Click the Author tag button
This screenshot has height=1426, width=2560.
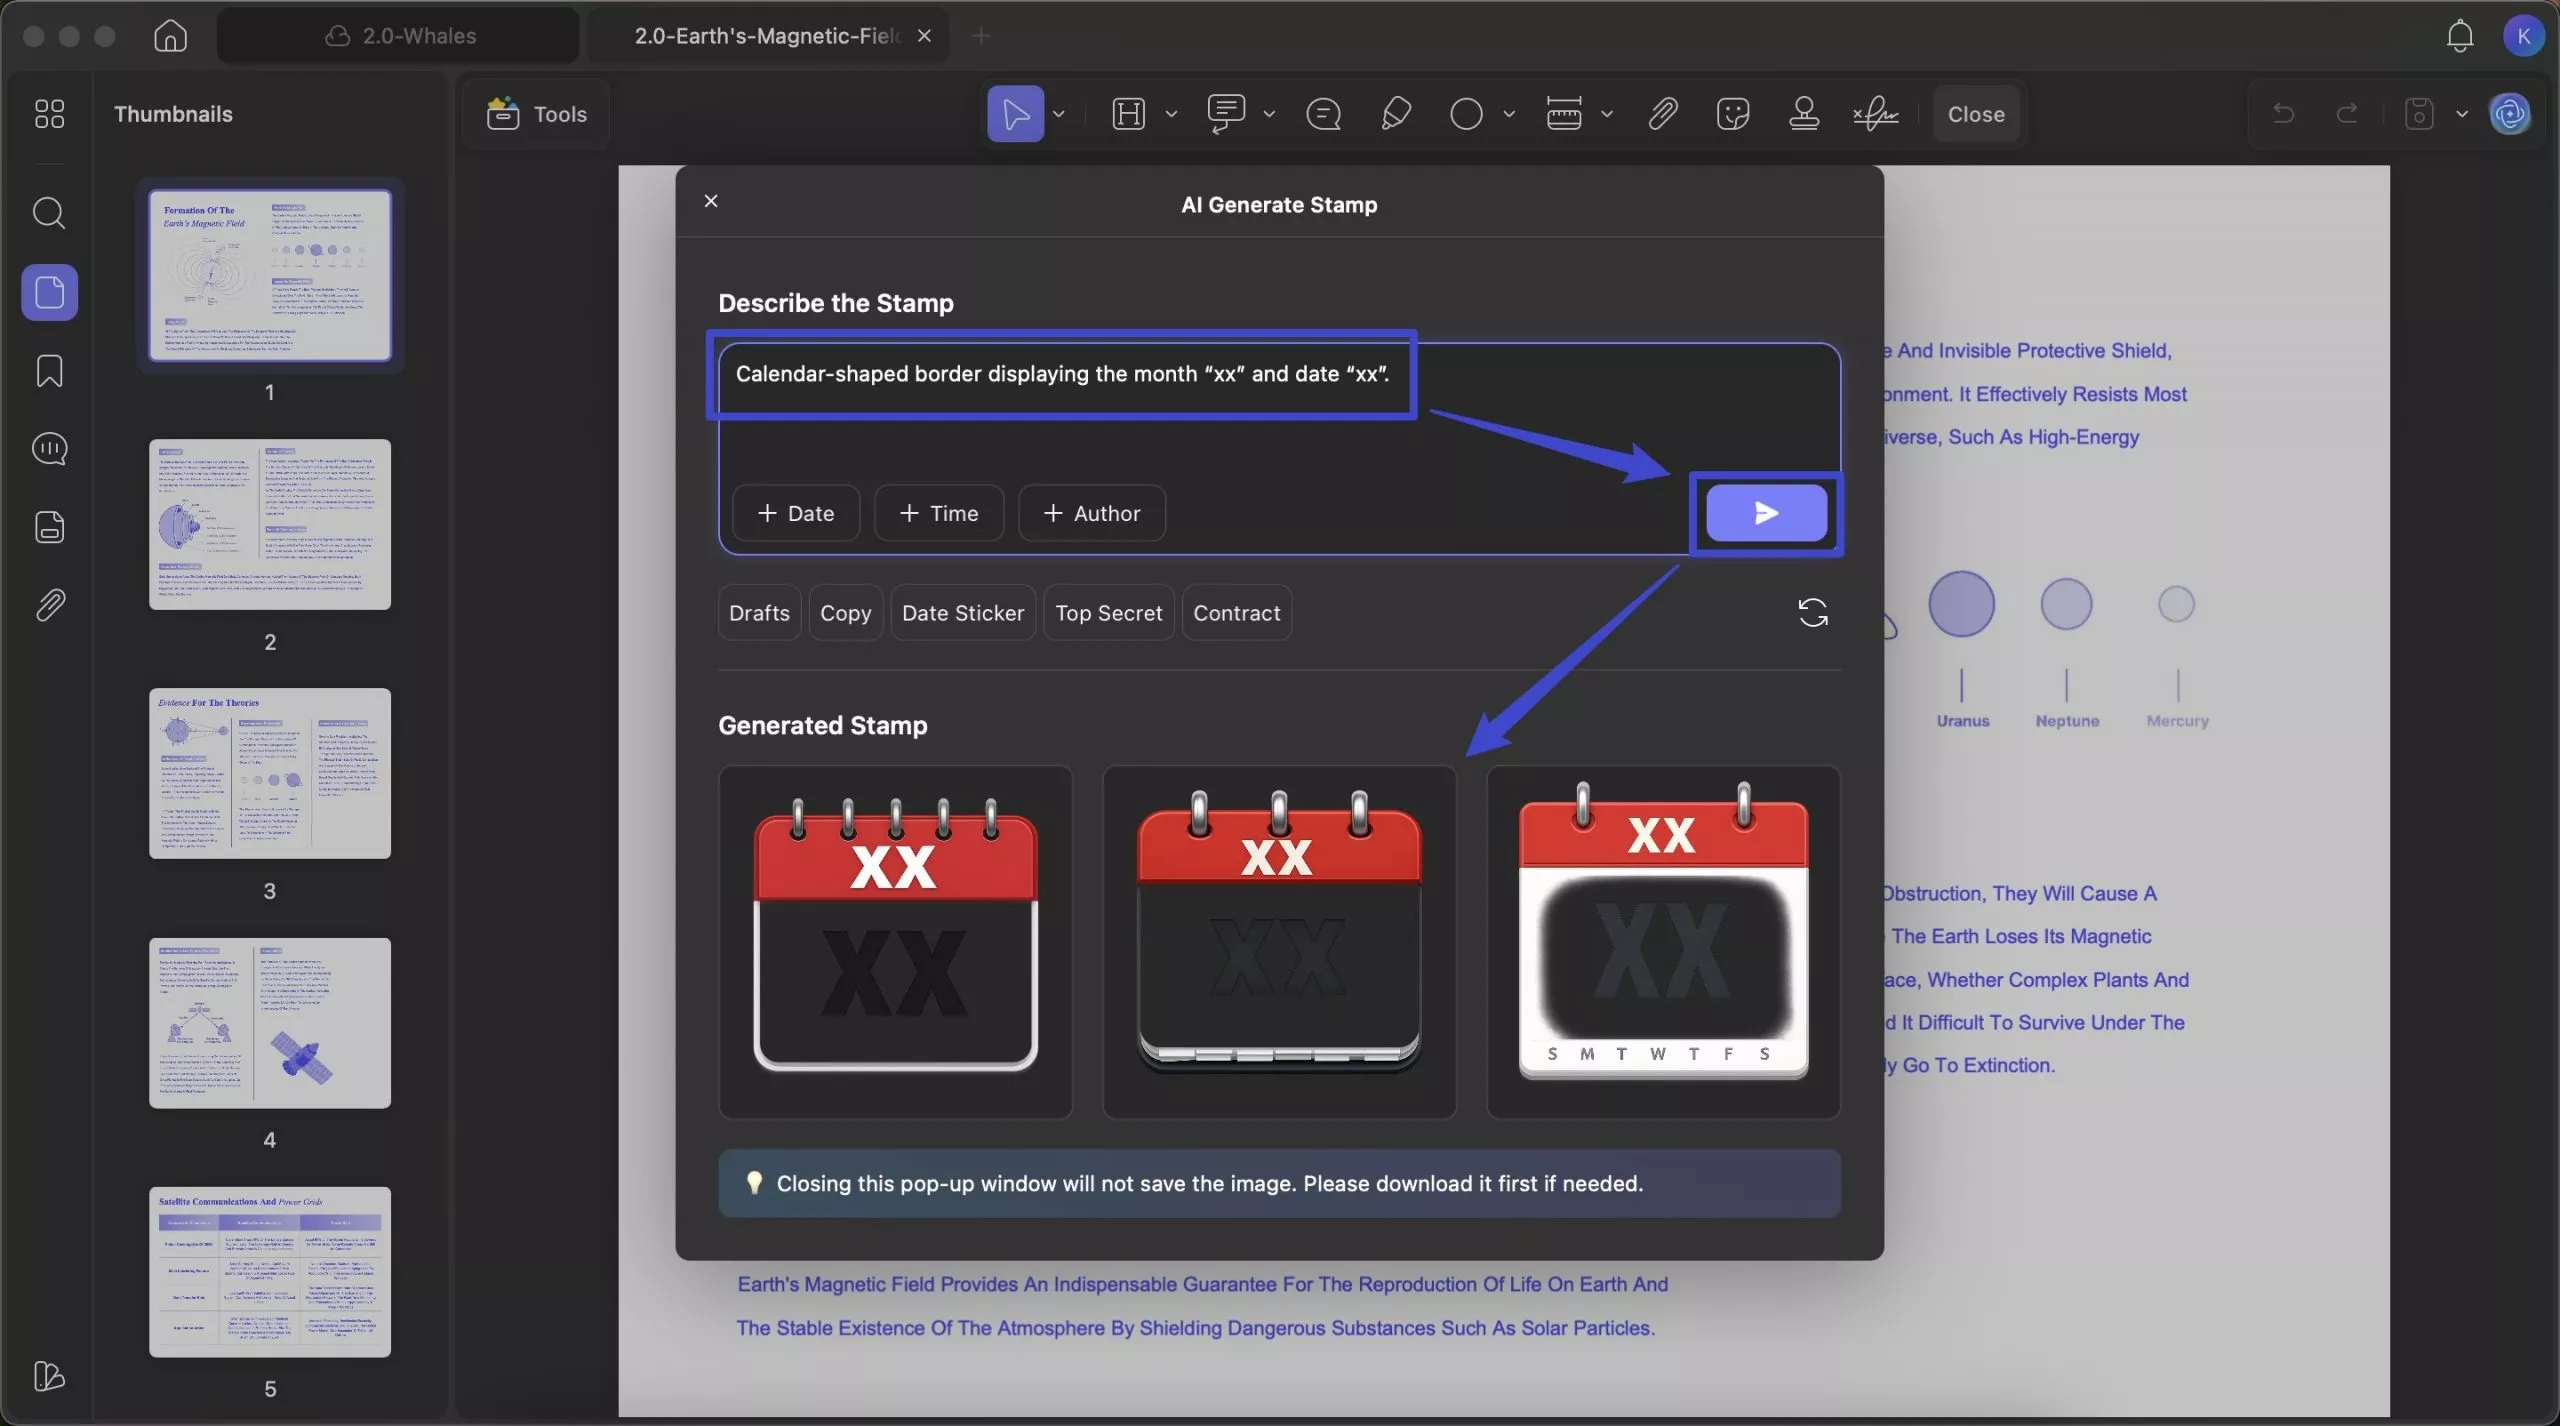point(1091,513)
